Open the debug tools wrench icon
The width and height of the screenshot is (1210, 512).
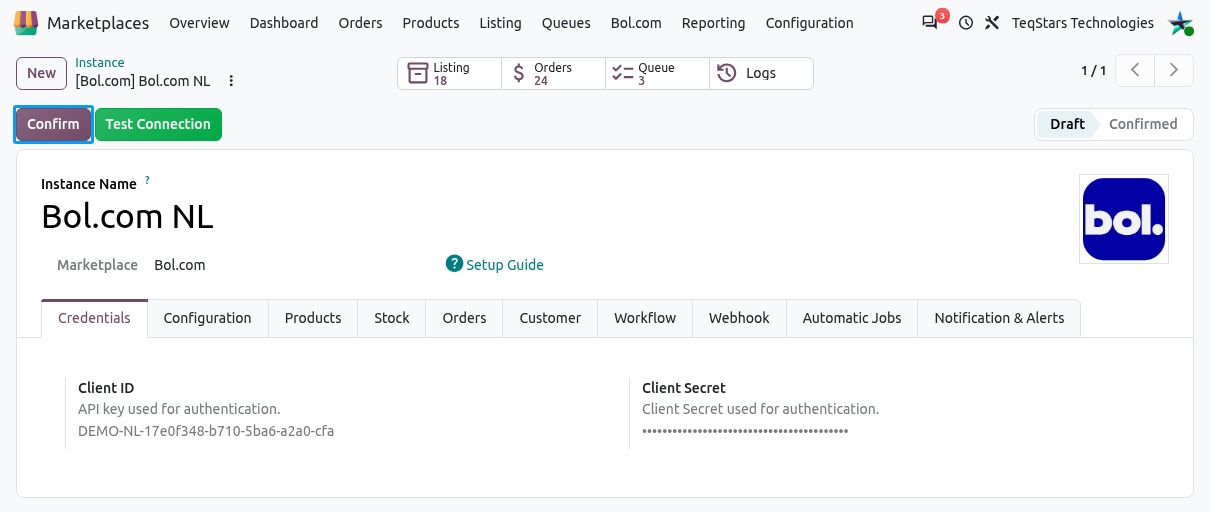[x=992, y=22]
